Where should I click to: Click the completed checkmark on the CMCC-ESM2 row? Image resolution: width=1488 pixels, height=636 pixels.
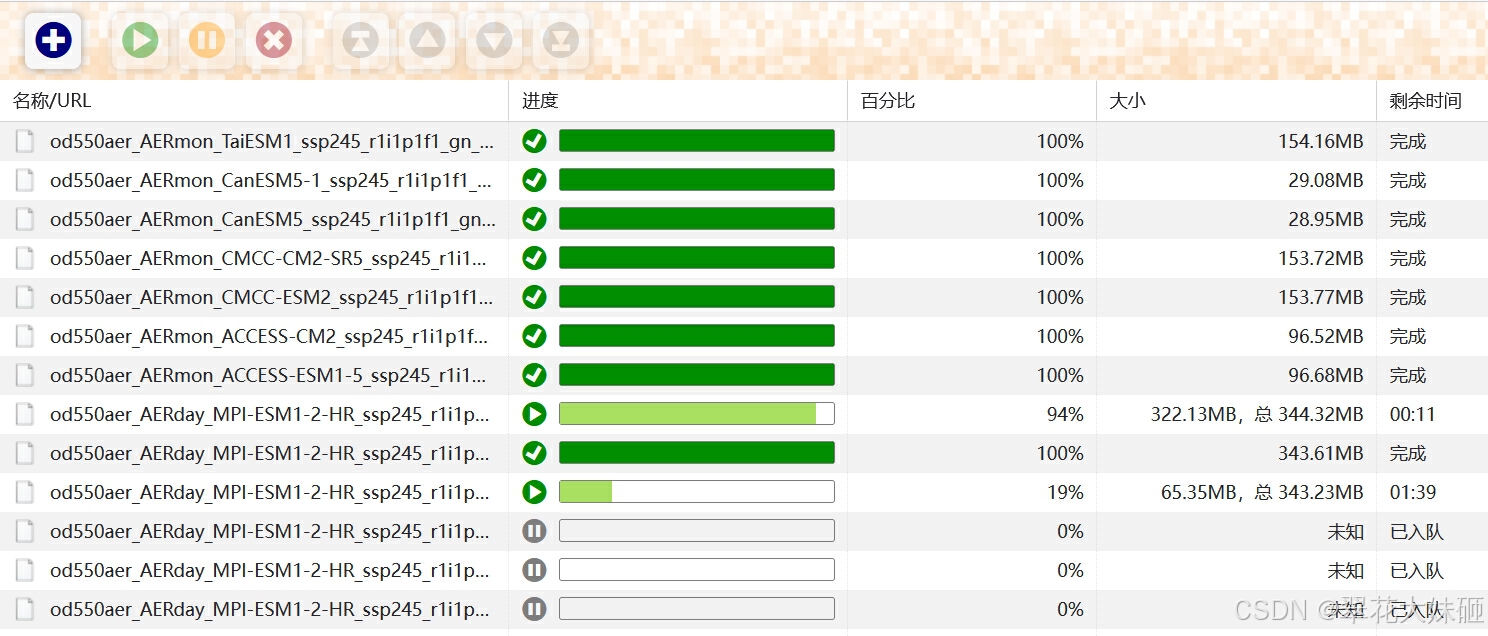pos(535,297)
